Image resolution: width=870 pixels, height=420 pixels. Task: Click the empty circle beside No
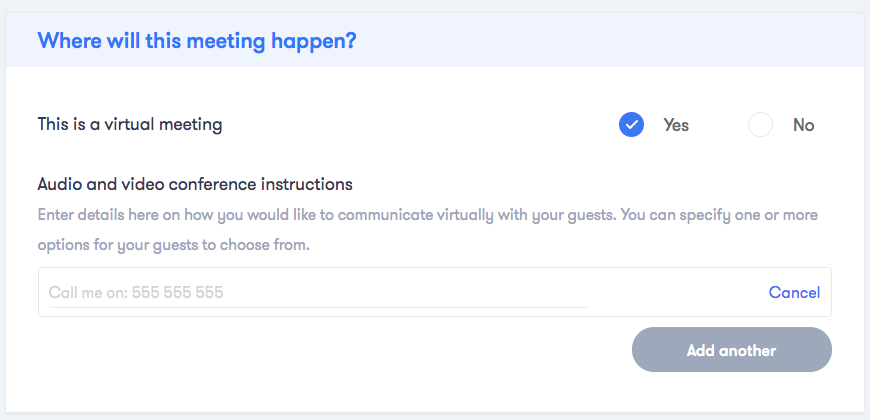pos(761,125)
